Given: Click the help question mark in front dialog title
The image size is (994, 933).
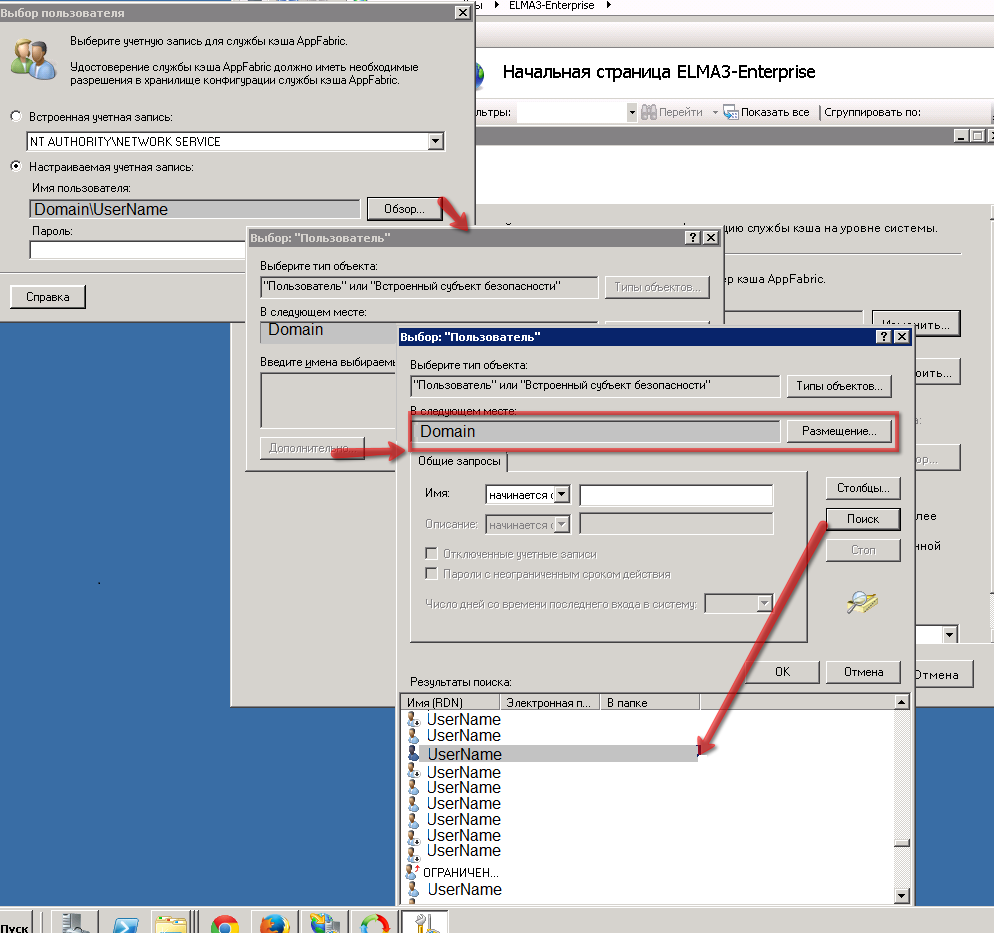Looking at the screenshot, I should (x=883, y=338).
